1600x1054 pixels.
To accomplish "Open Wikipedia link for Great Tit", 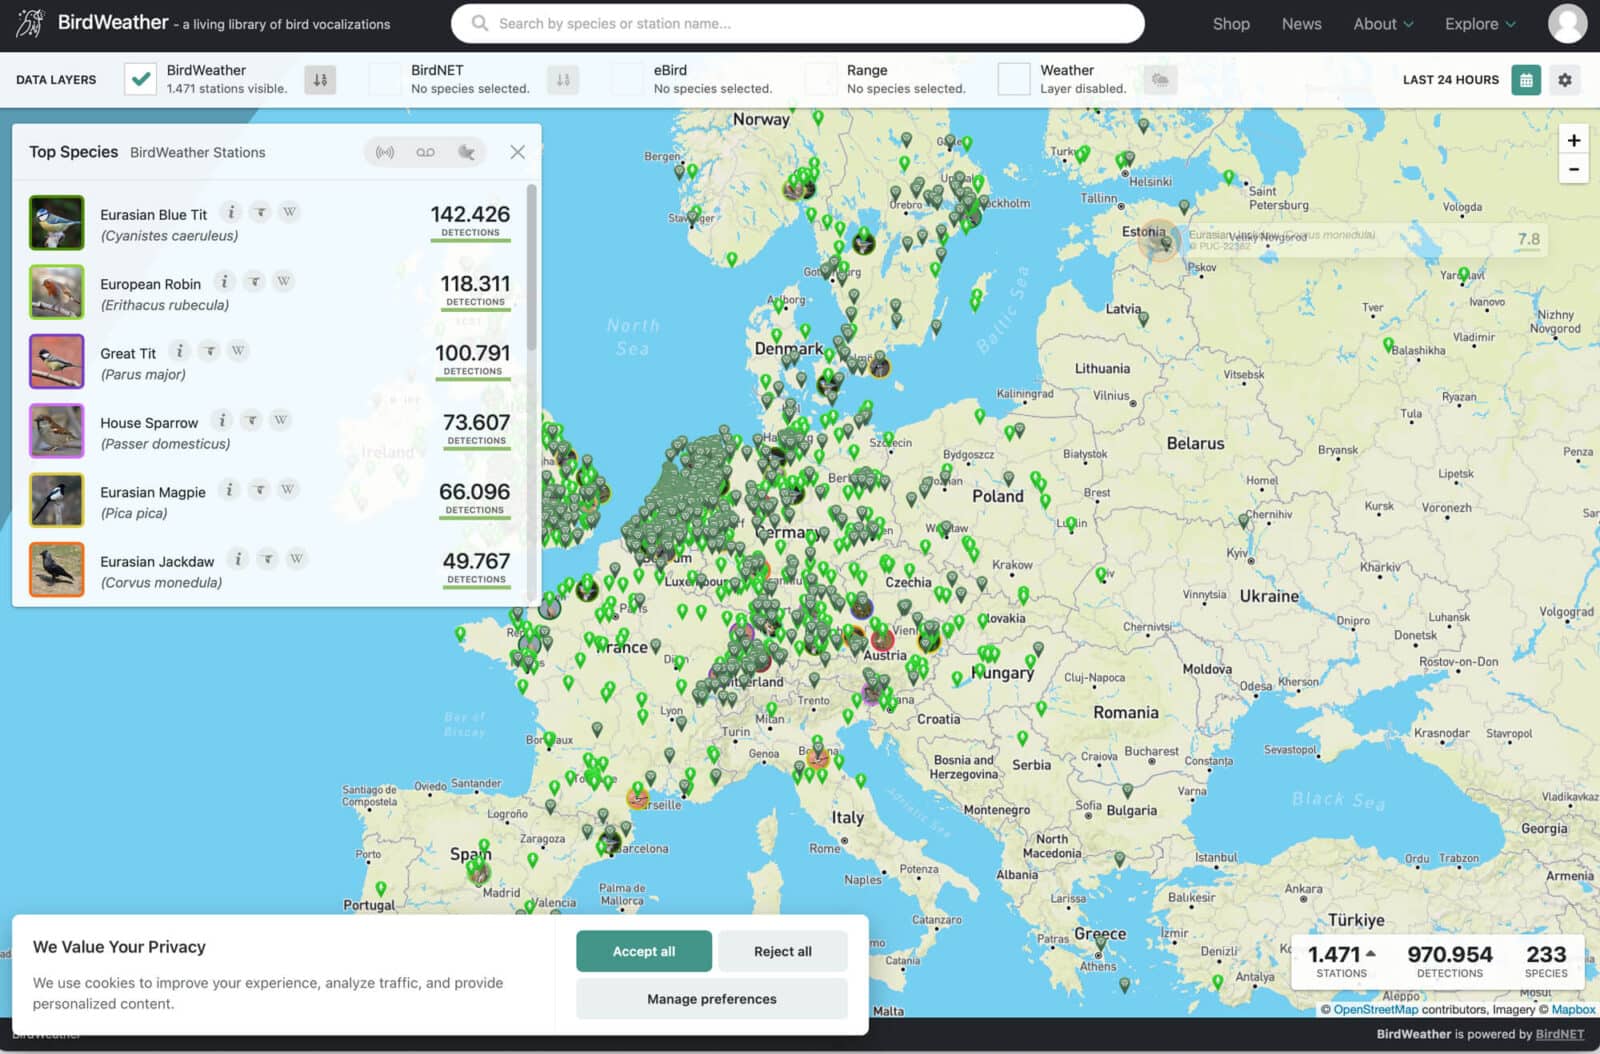I will tap(238, 350).
